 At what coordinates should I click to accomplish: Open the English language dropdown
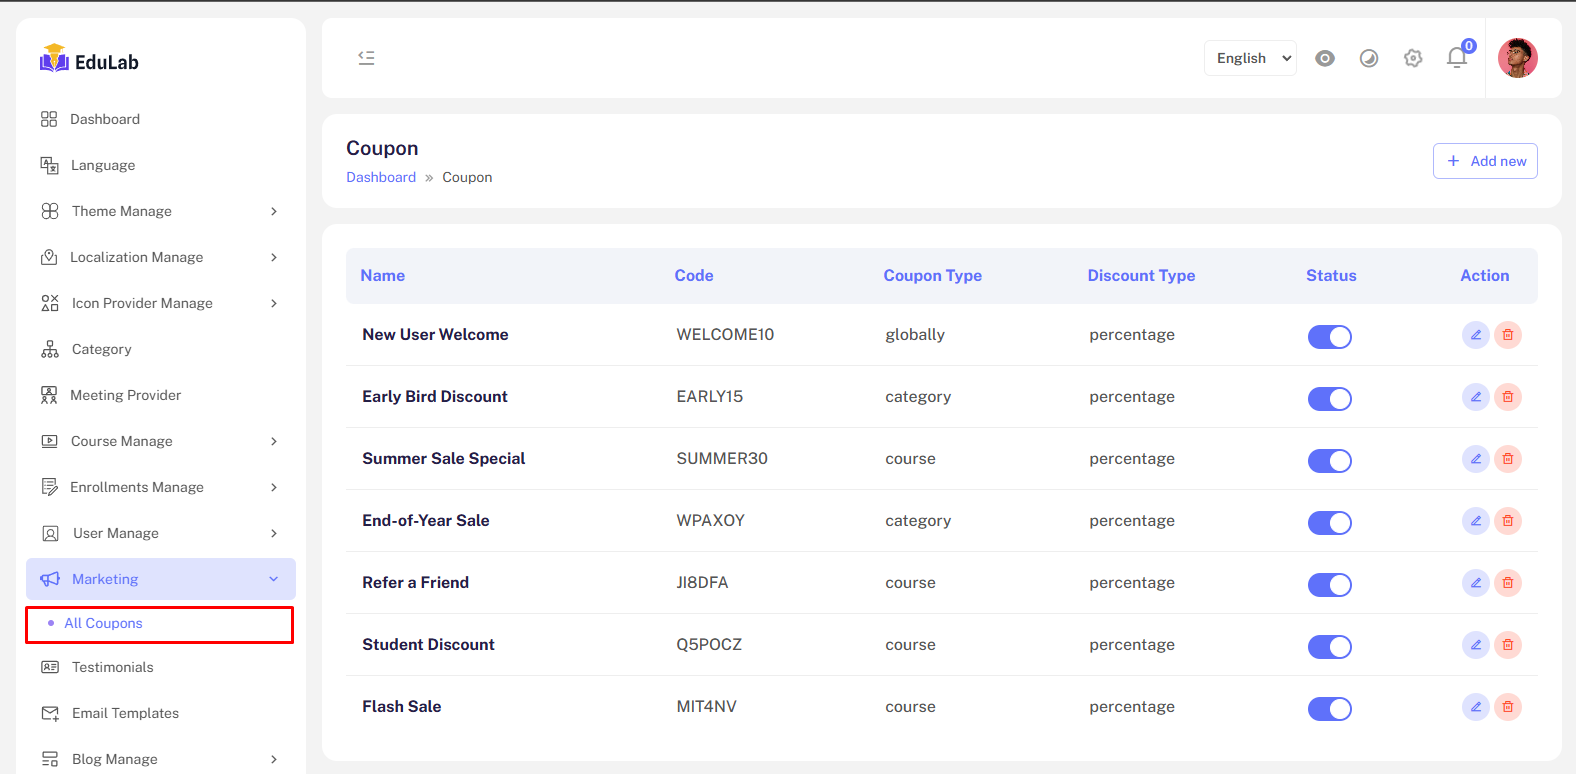pyautogui.click(x=1250, y=58)
